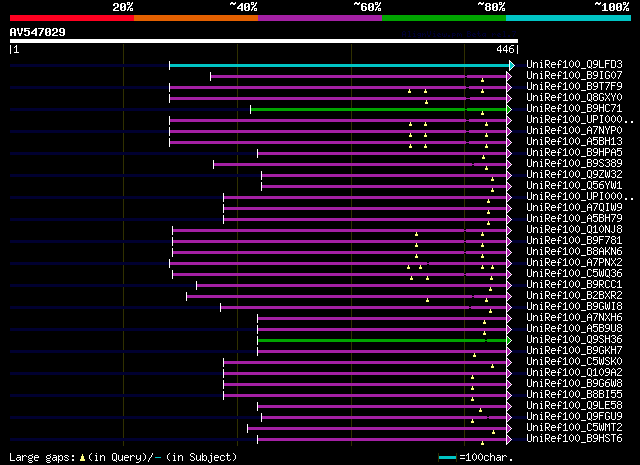Open hit UniRef100_B9HPA5

point(574,153)
